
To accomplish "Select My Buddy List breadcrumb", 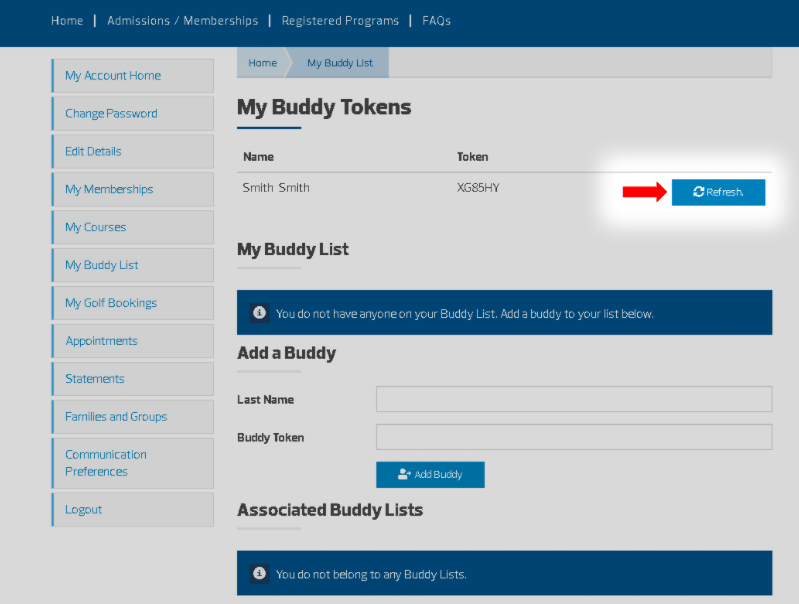I will pyautogui.click(x=339, y=63).
